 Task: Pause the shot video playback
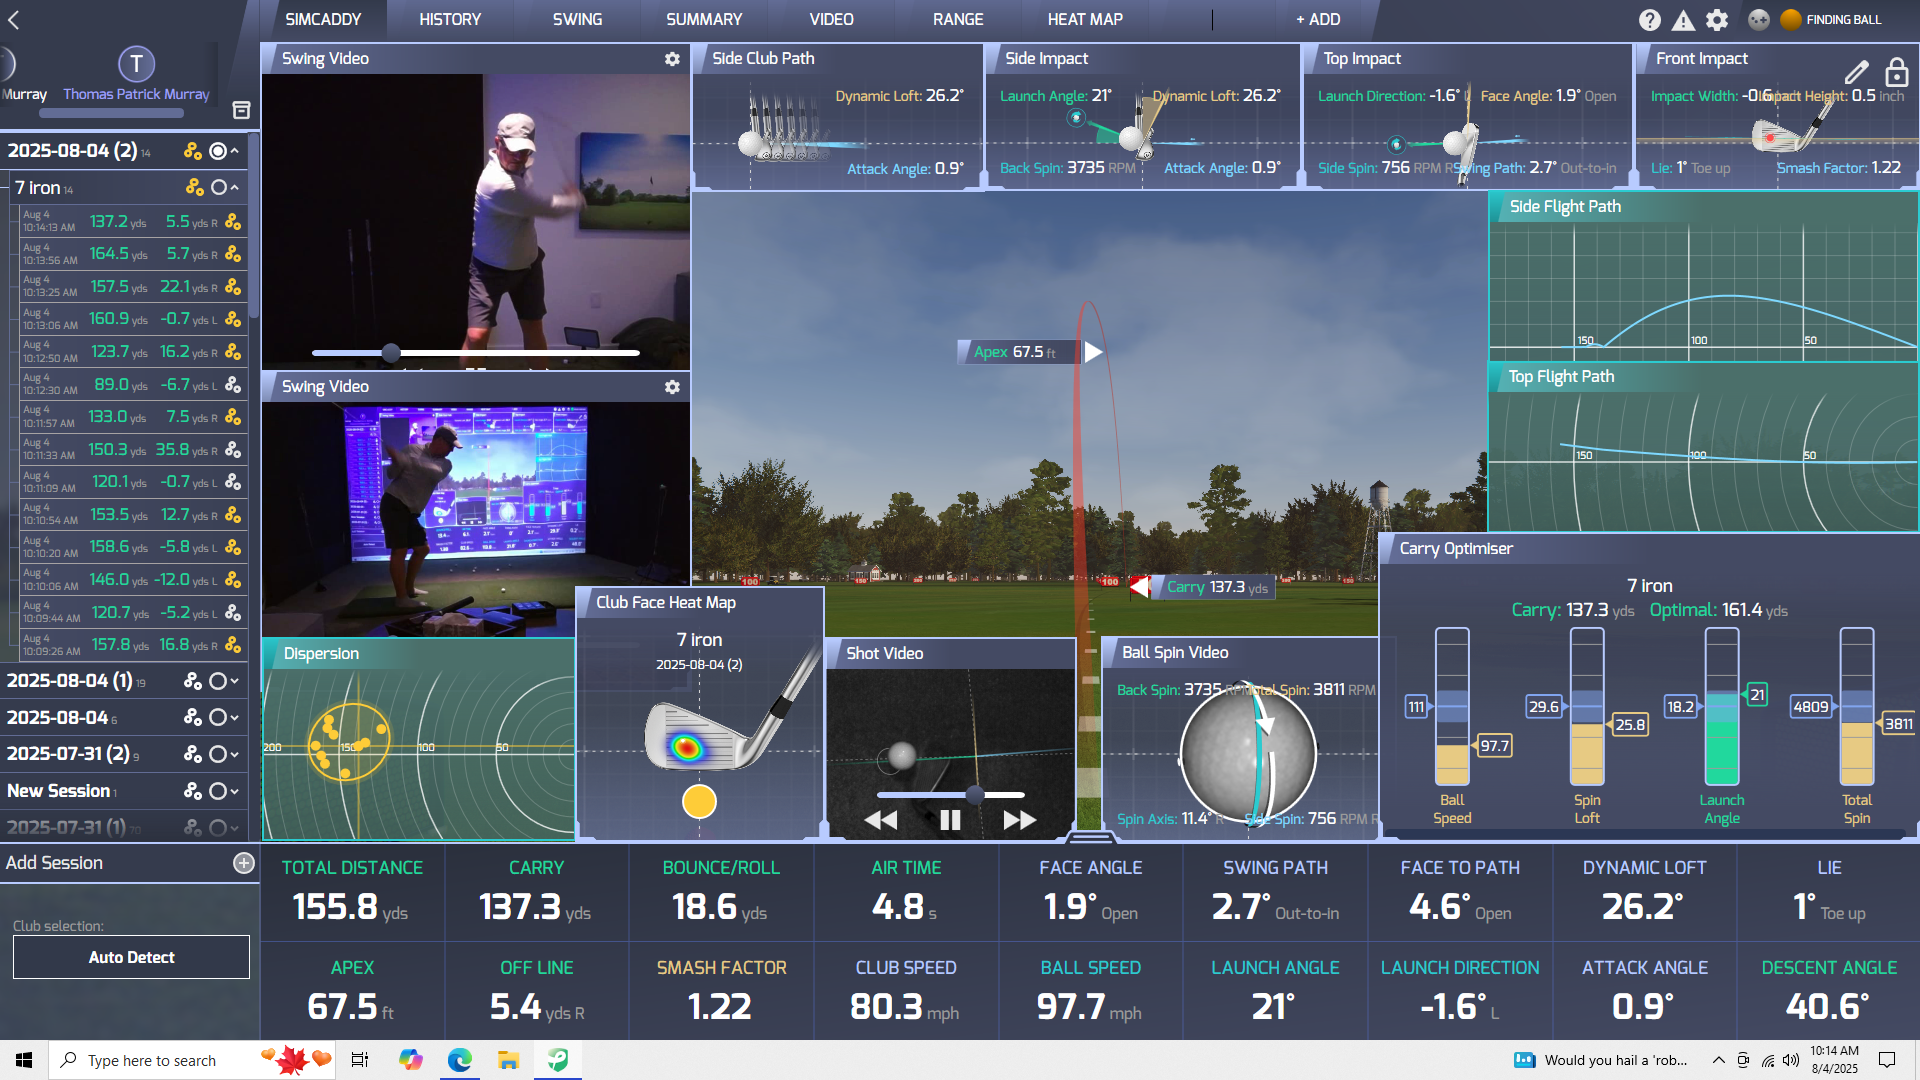click(950, 820)
